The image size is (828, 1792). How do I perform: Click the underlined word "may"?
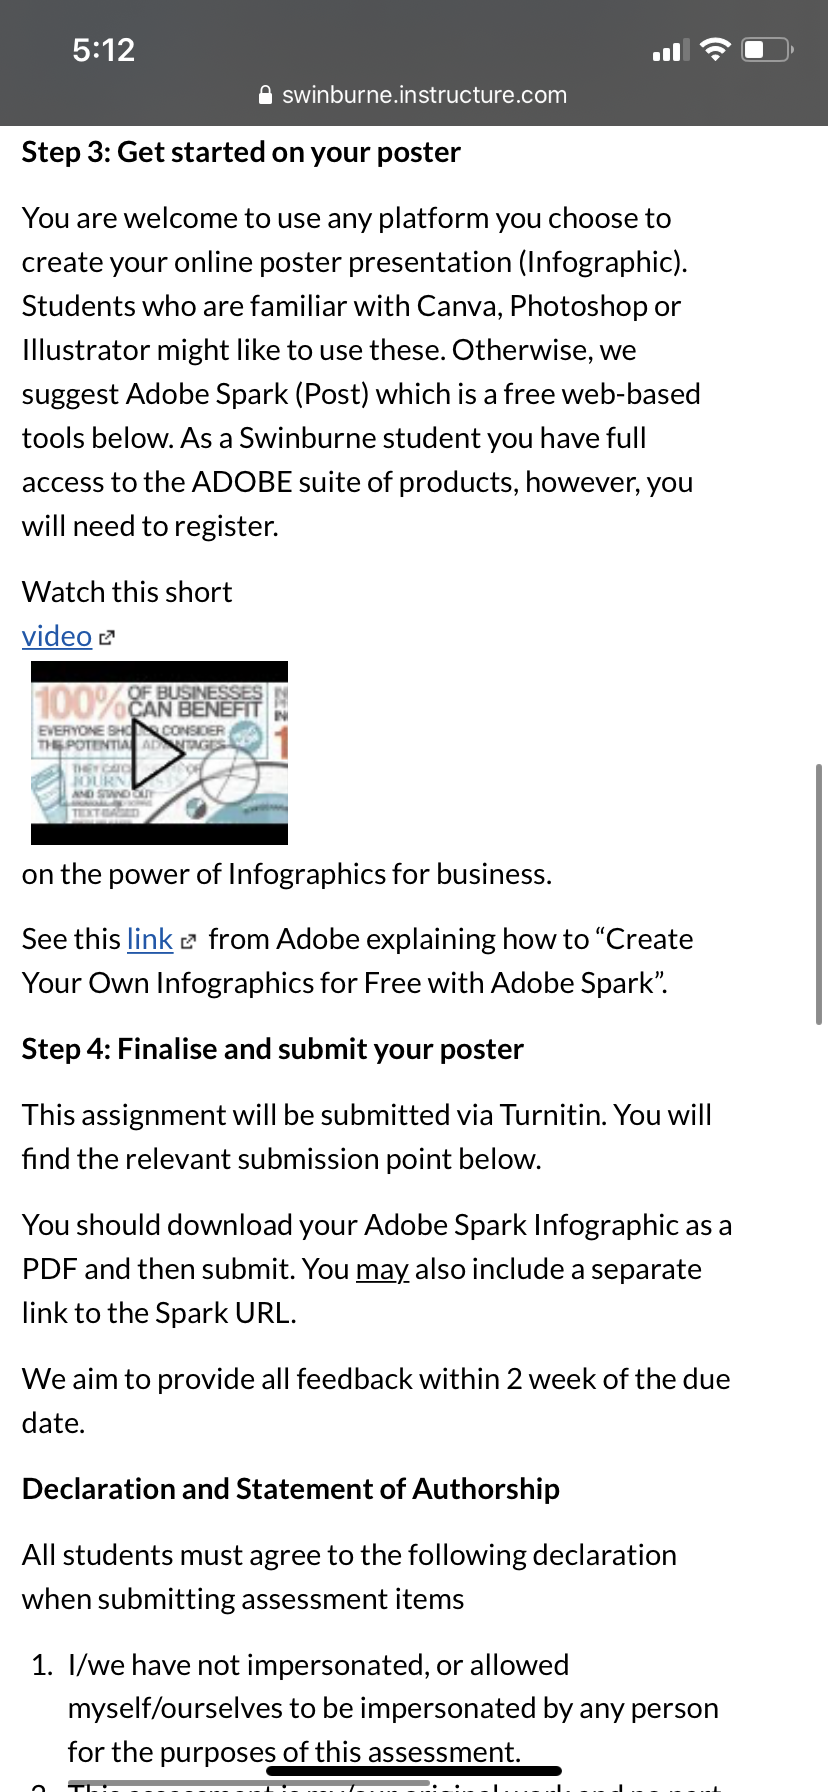point(382,1269)
